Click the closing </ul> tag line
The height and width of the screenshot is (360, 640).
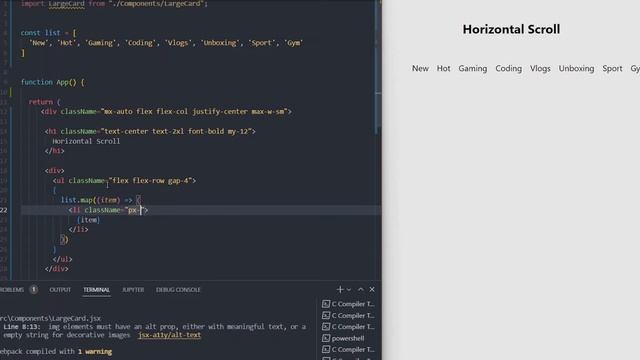[x=62, y=259]
